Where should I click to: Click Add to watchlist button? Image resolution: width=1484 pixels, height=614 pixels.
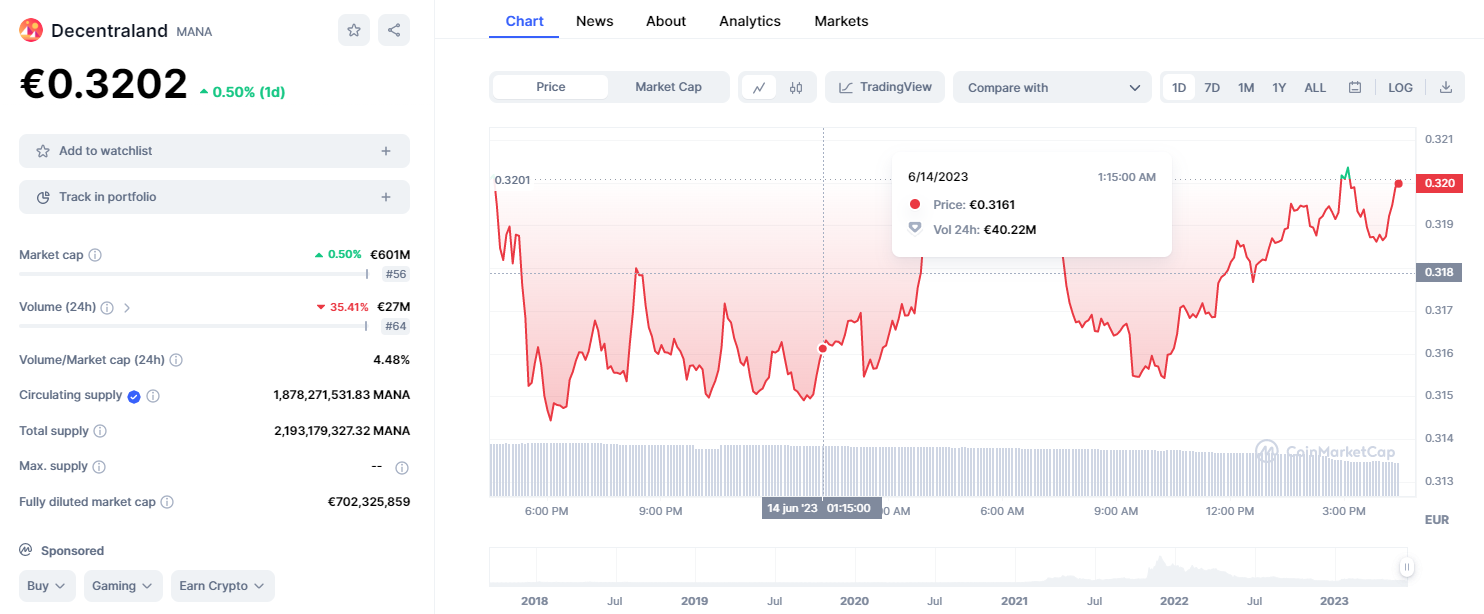tap(214, 151)
